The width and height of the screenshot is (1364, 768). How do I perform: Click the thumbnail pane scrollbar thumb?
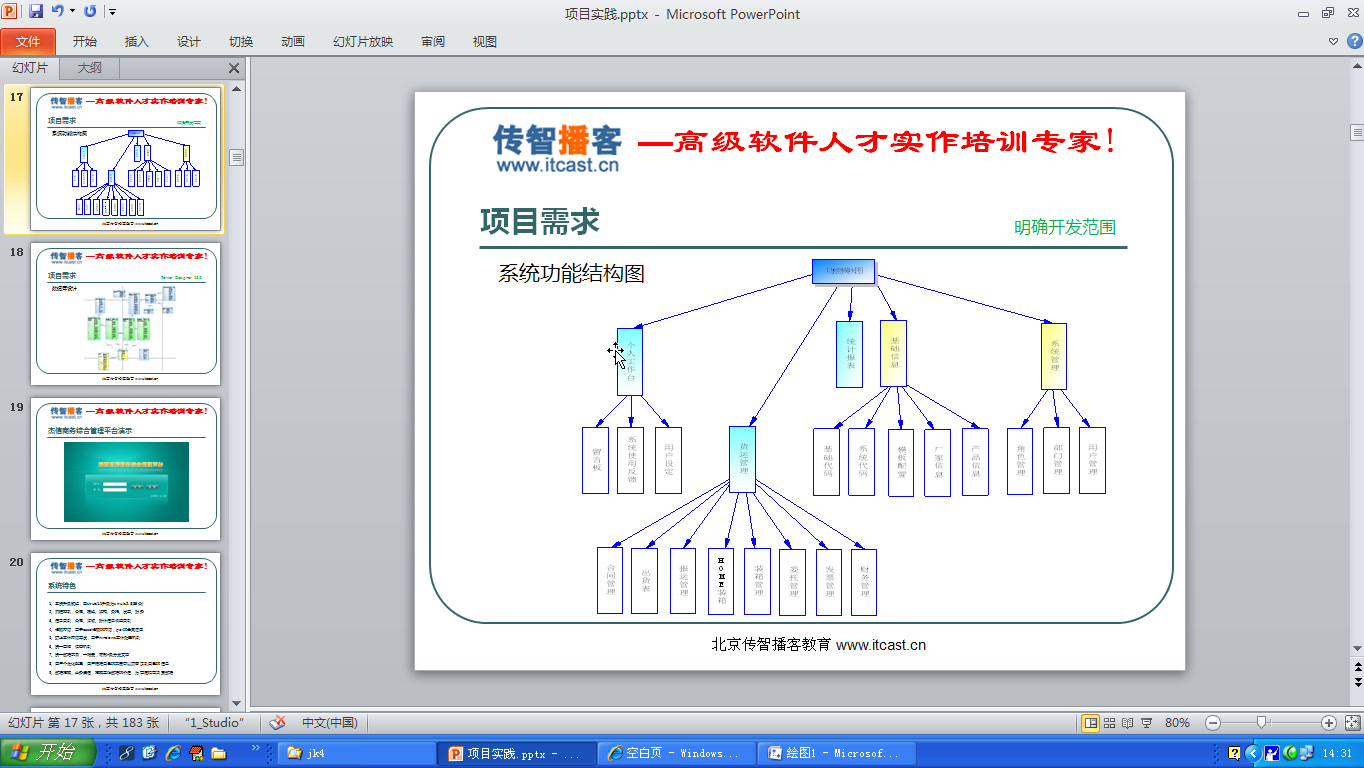pos(237,157)
